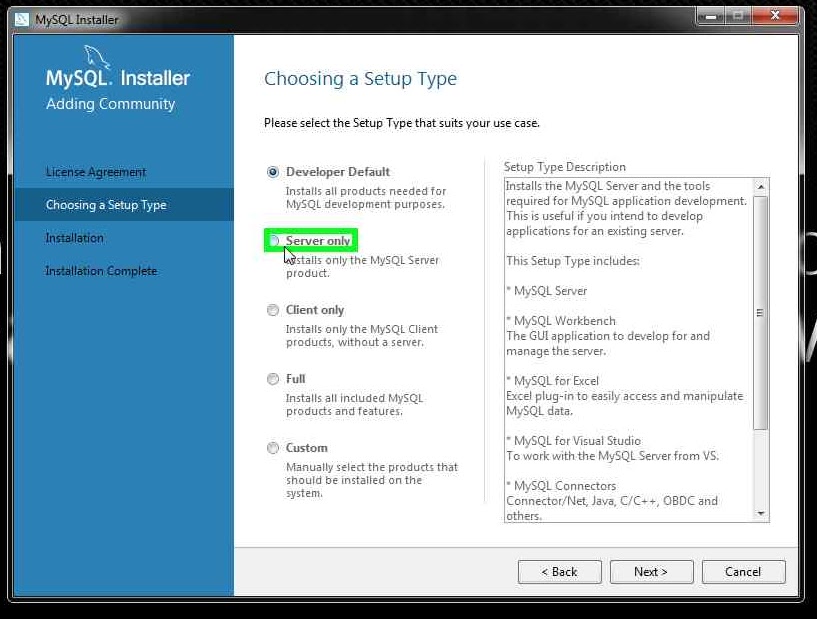The image size is (817, 619).
Task: Choose the Client only installation option
Action: pos(273,310)
